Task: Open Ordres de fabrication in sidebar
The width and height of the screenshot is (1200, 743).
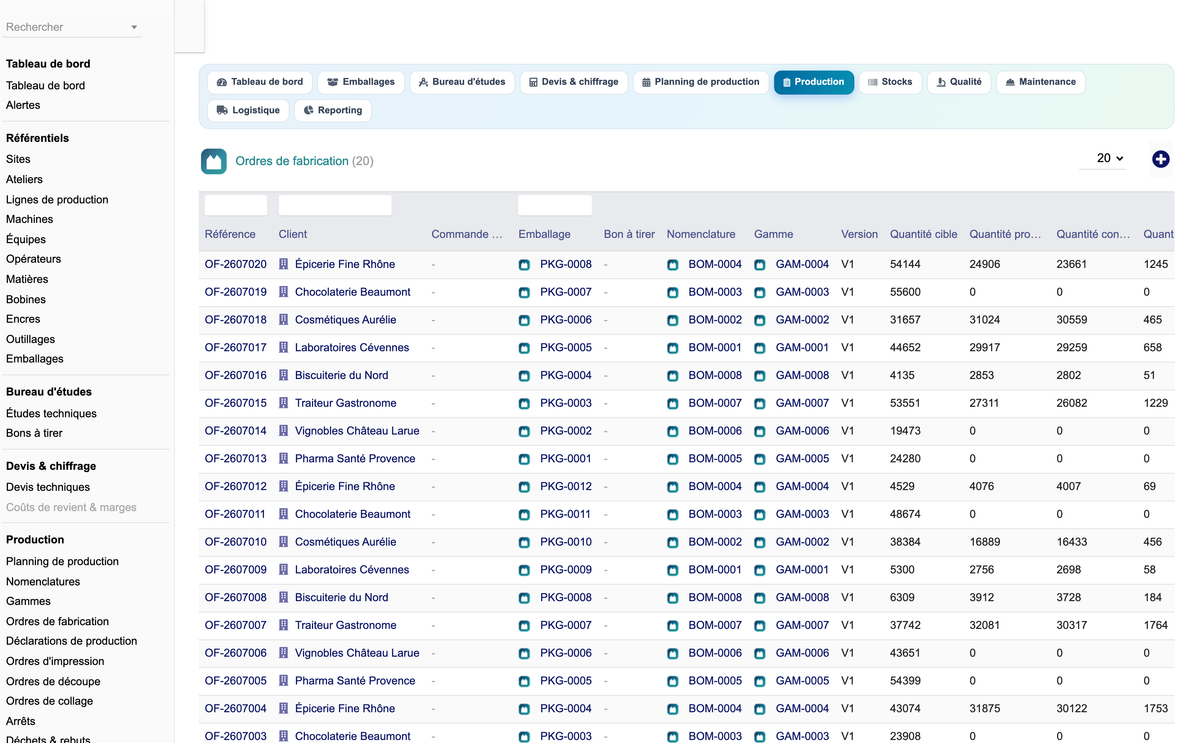Action: 57,621
